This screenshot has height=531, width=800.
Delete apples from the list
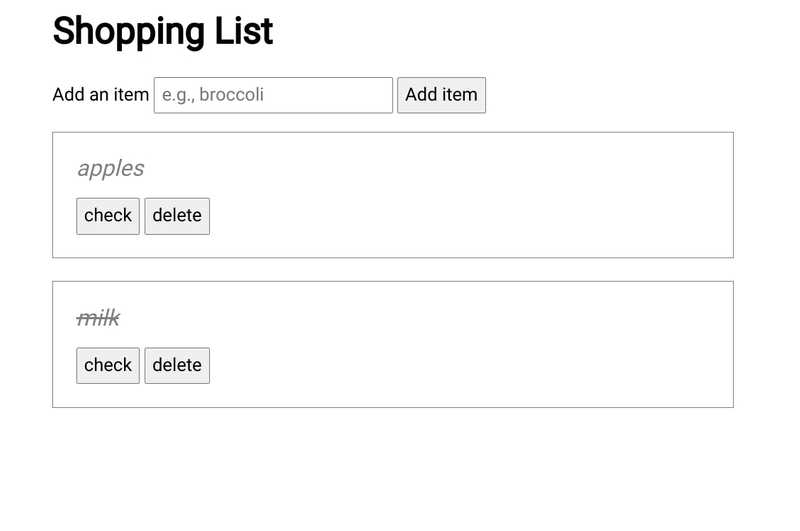[x=177, y=215]
